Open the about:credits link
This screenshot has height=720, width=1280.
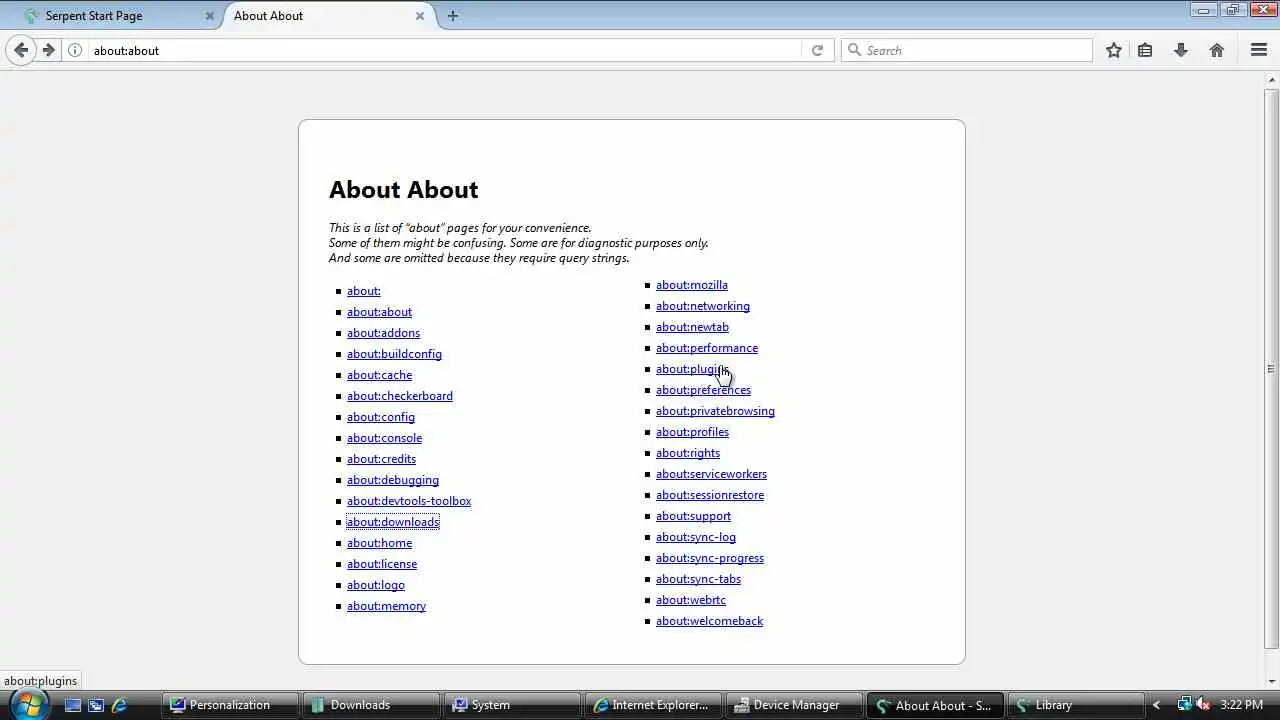click(381, 459)
